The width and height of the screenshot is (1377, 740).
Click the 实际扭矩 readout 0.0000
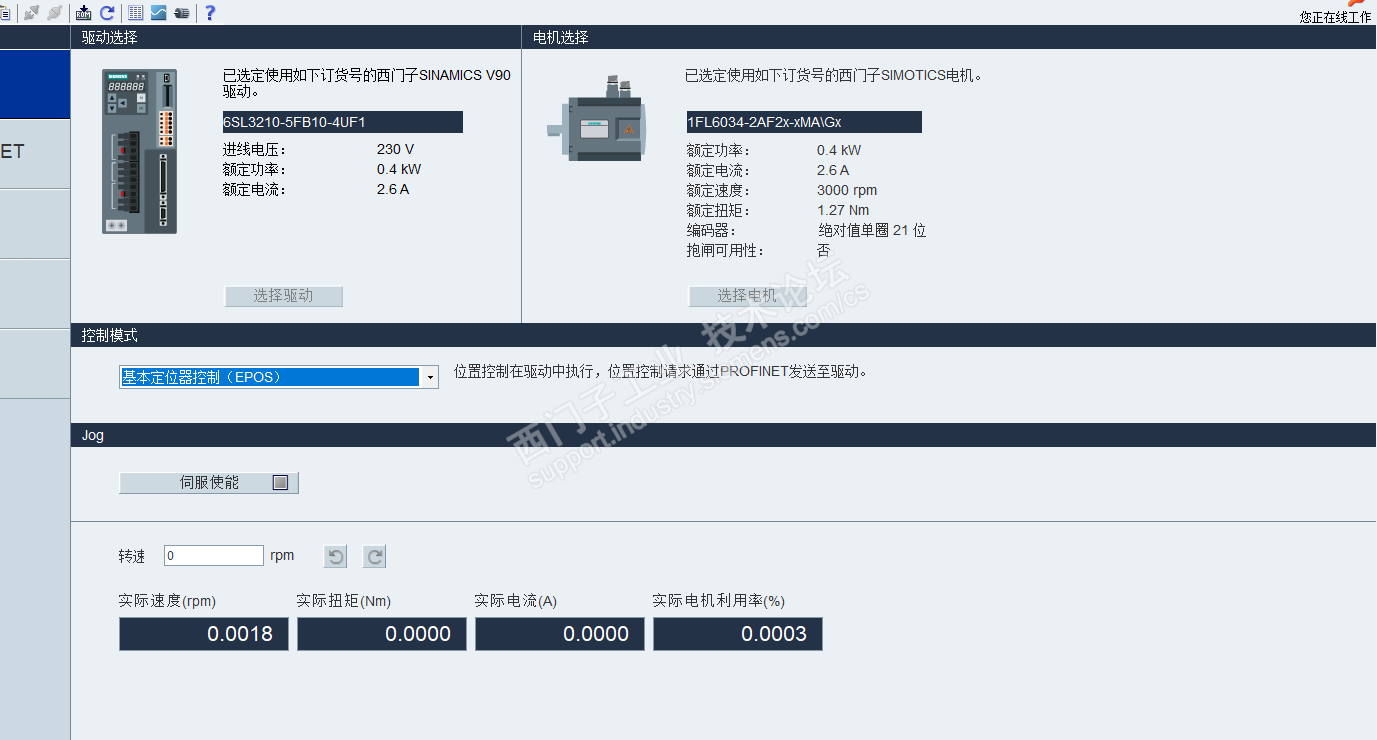(382, 634)
